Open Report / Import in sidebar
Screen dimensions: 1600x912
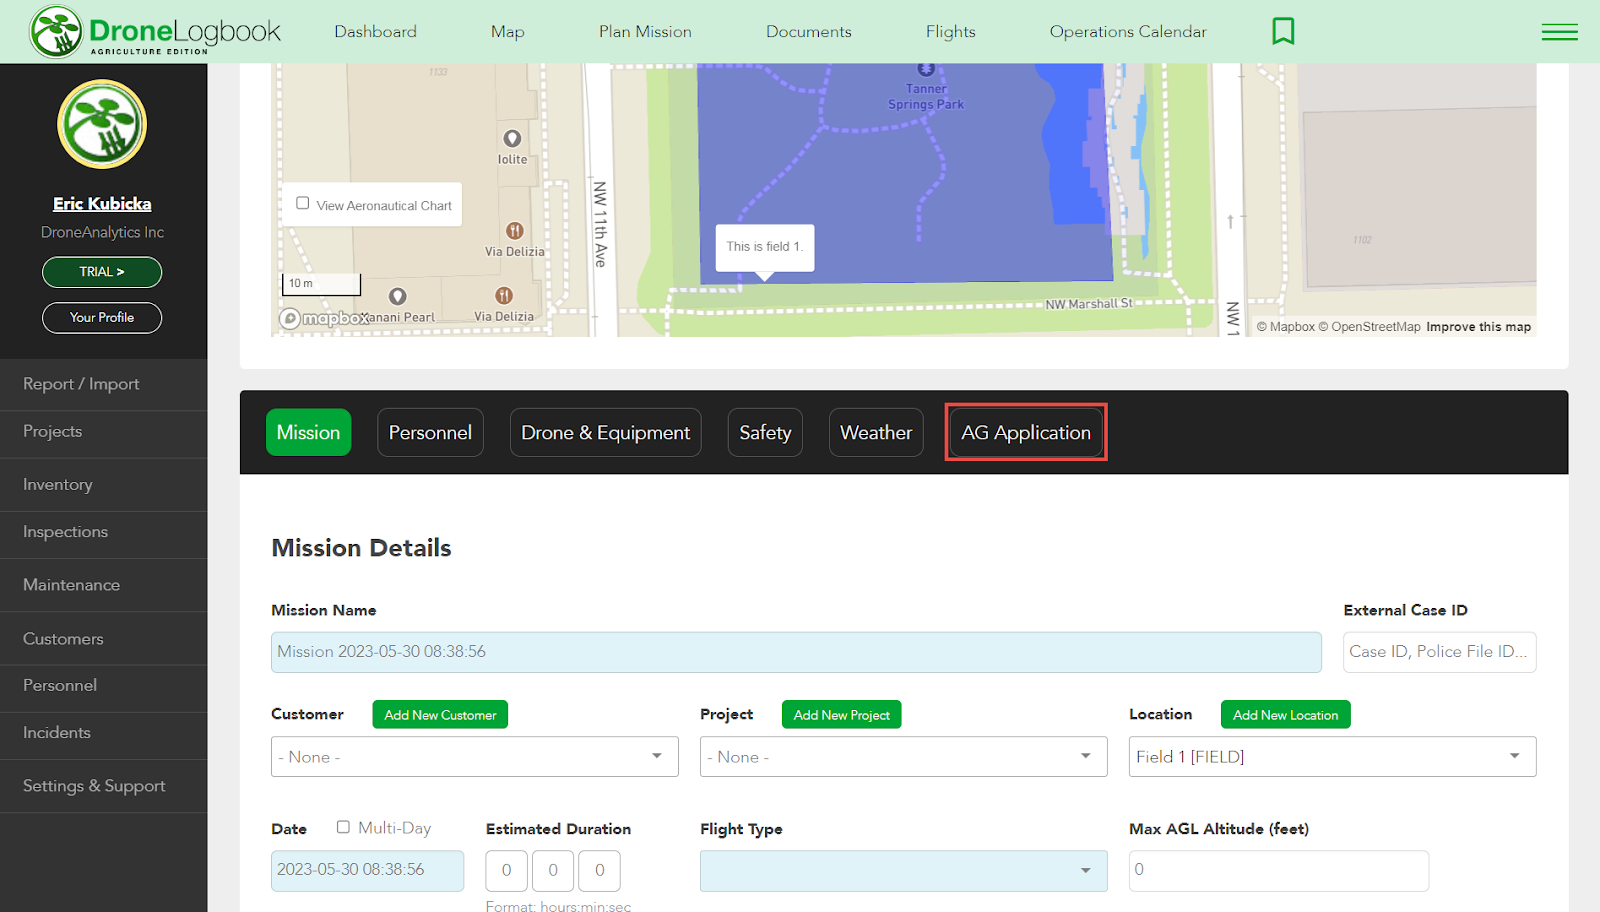103,384
